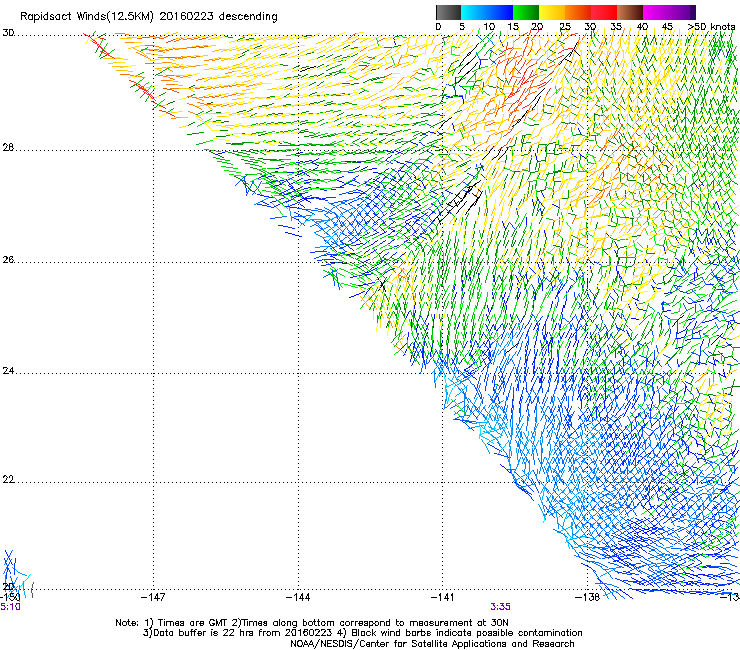Click the '25' legend tick label
The image size is (740, 650).
point(565,27)
